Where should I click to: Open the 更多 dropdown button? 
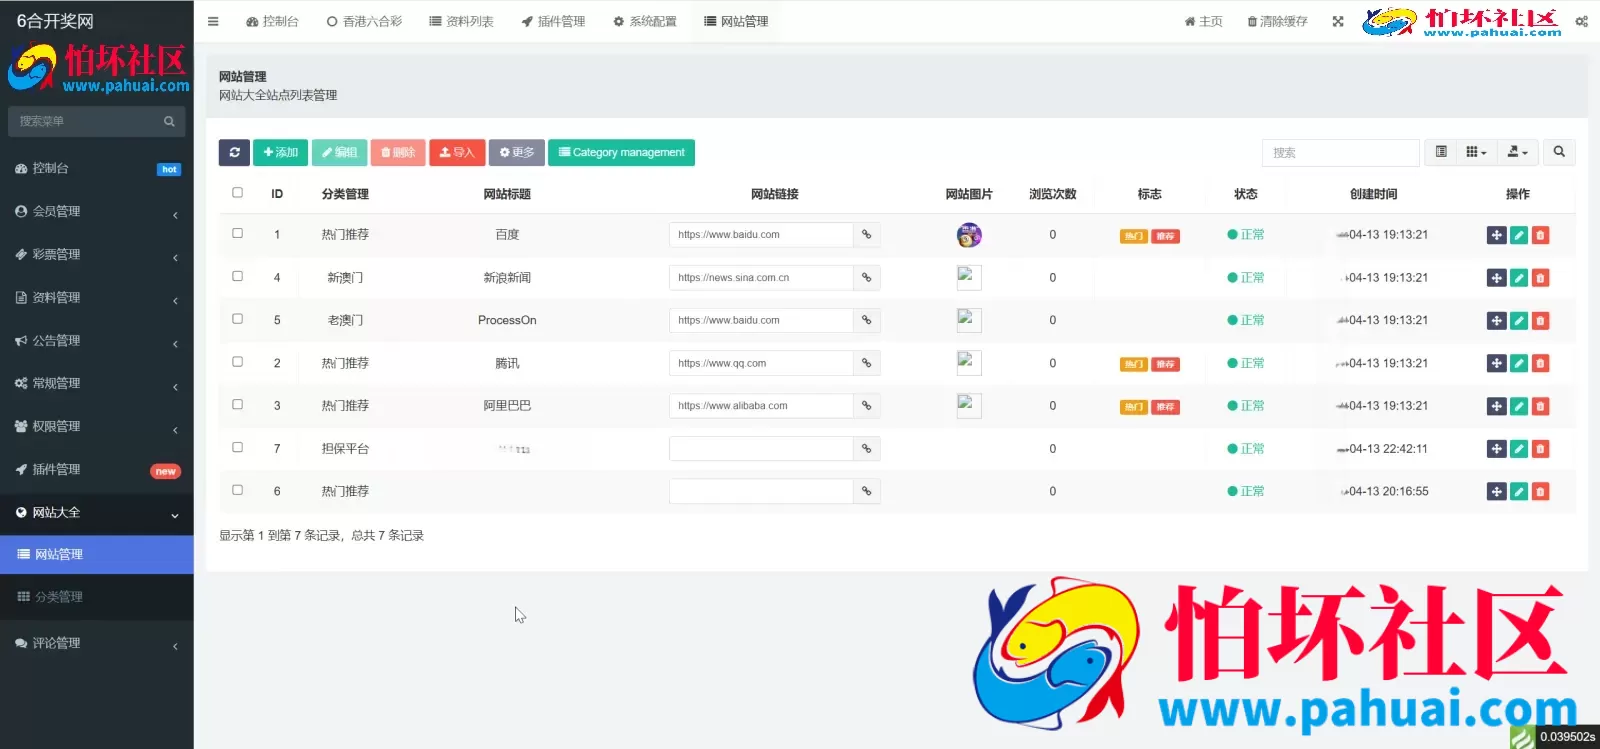[x=517, y=152]
